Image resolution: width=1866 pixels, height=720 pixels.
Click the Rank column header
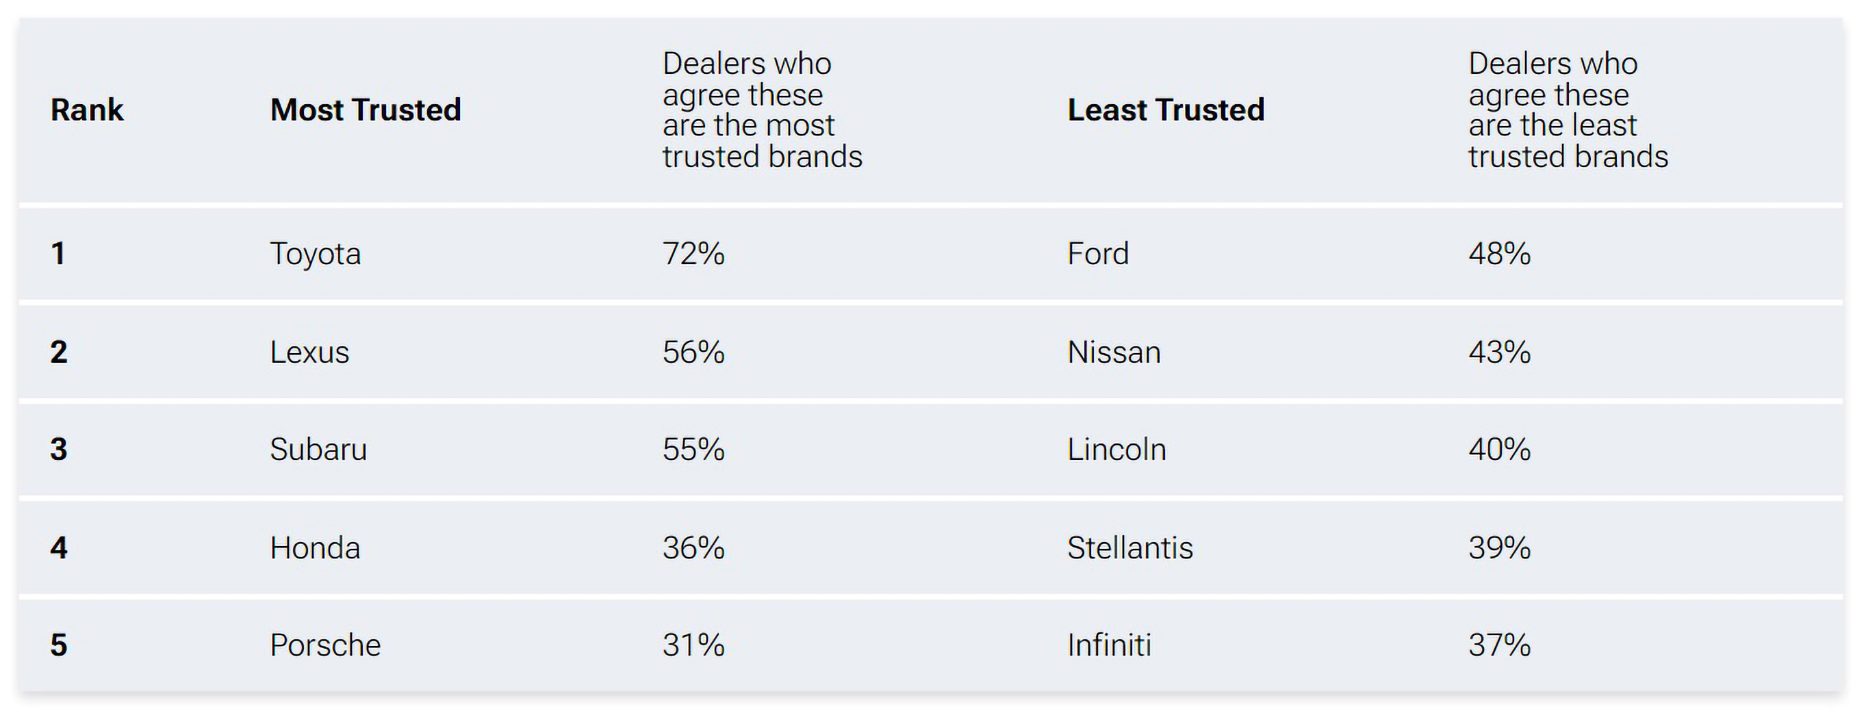pos(87,110)
